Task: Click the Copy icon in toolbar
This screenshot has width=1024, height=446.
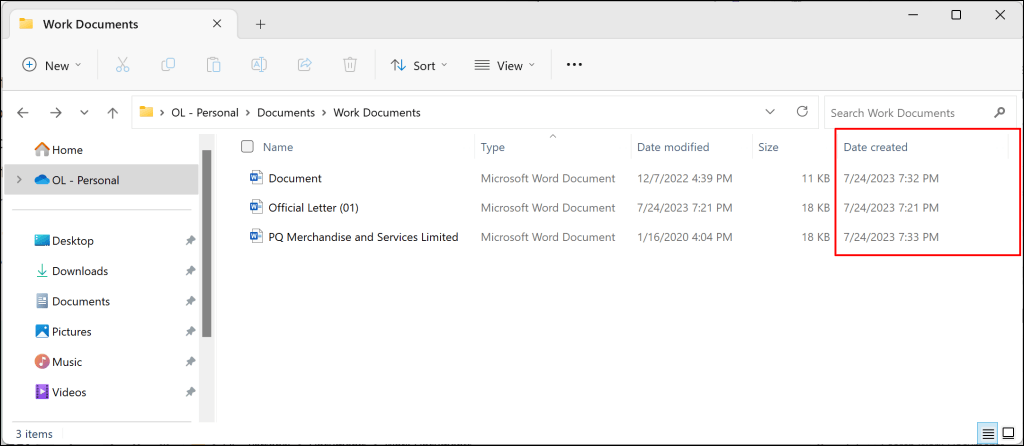Action: 168,65
